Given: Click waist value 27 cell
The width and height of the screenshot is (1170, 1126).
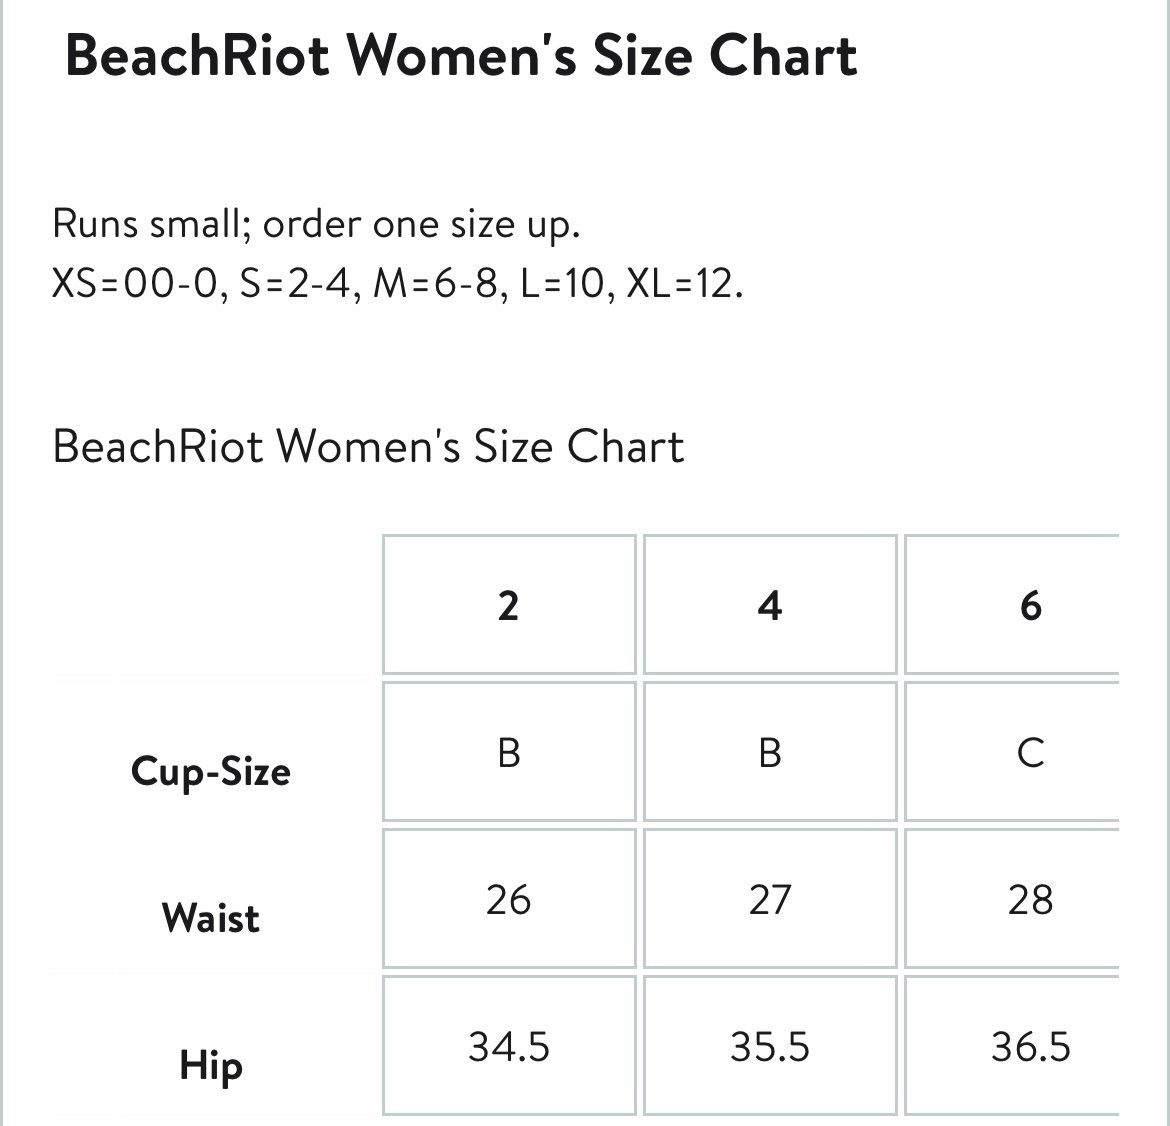Looking at the screenshot, I should tap(770, 898).
